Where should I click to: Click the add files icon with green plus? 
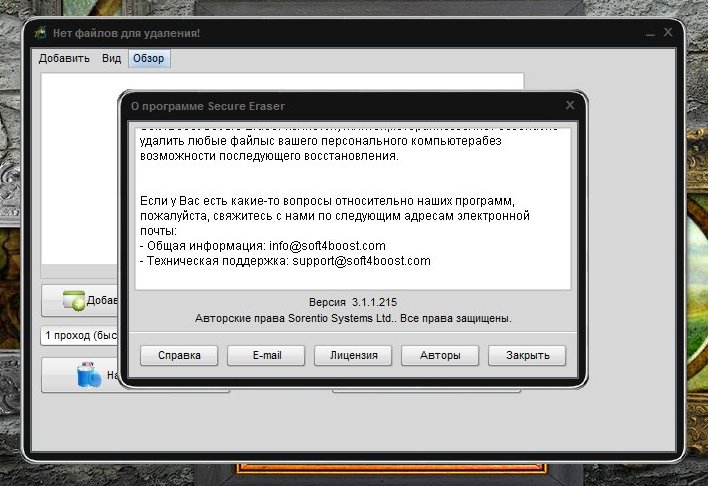click(x=74, y=300)
